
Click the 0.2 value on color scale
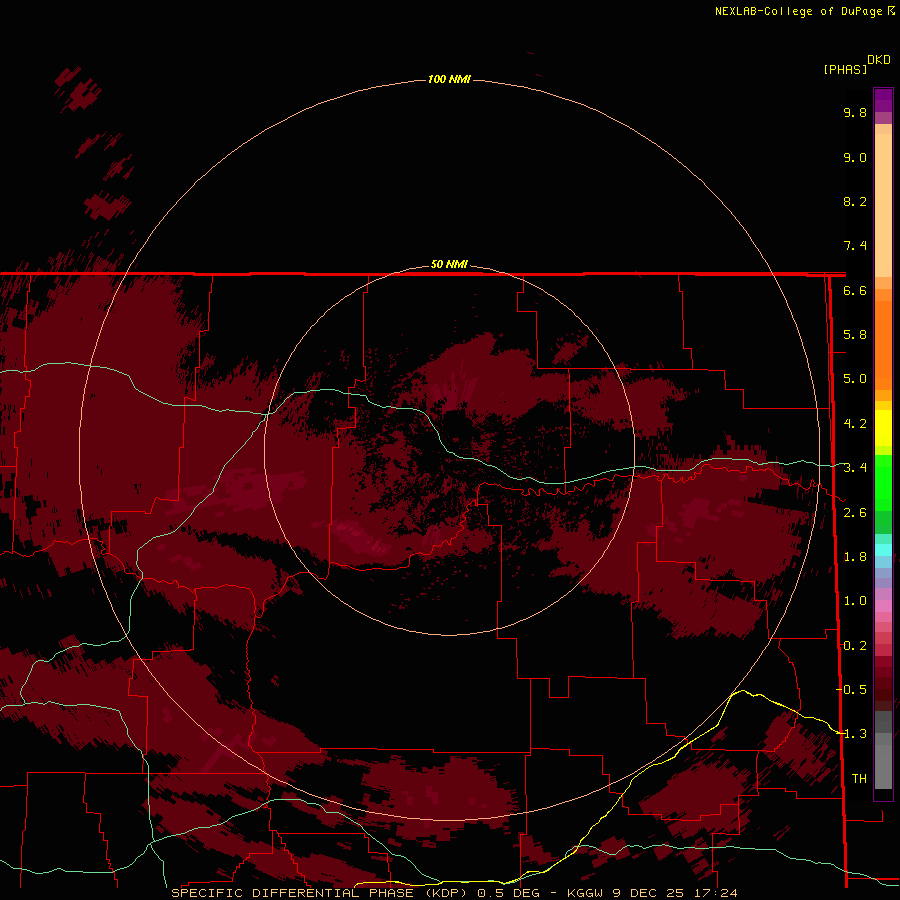(855, 646)
